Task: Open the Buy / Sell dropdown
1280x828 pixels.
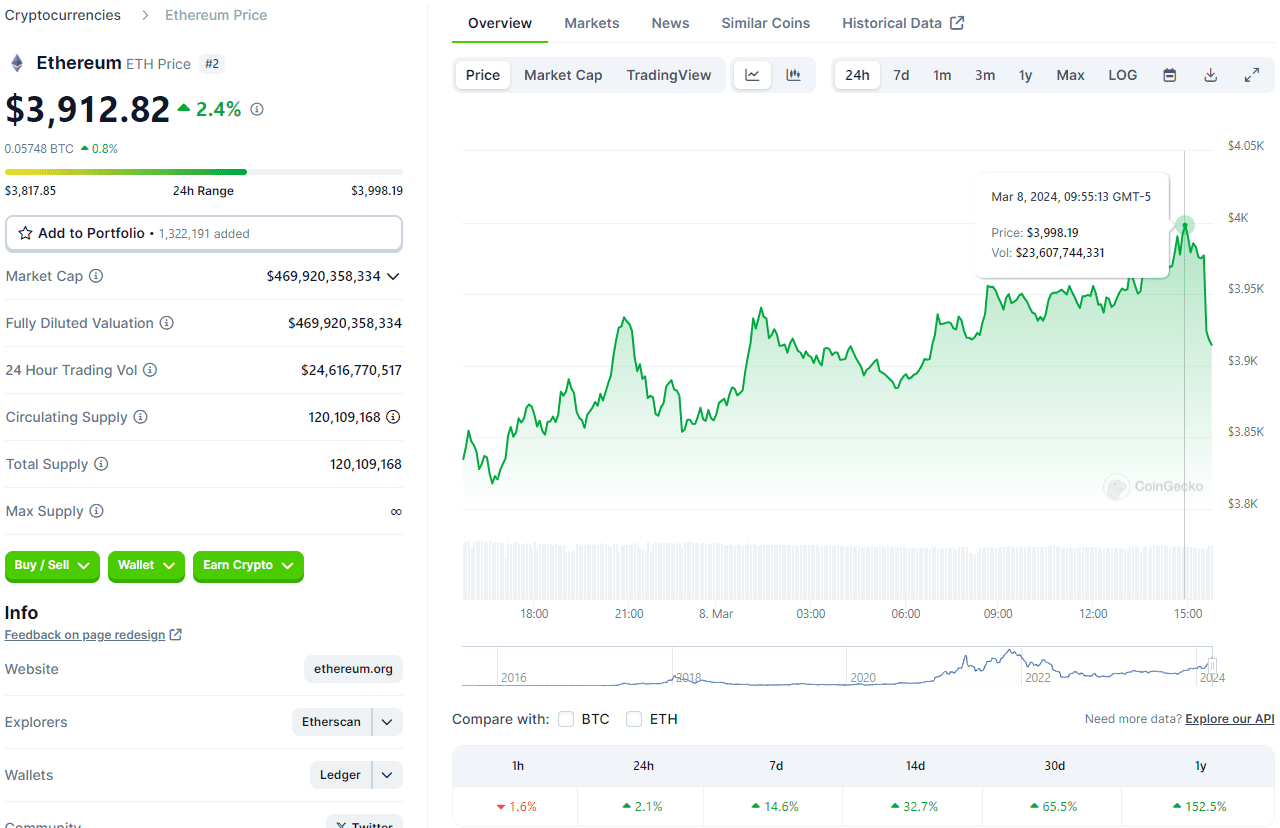Action: [52, 566]
